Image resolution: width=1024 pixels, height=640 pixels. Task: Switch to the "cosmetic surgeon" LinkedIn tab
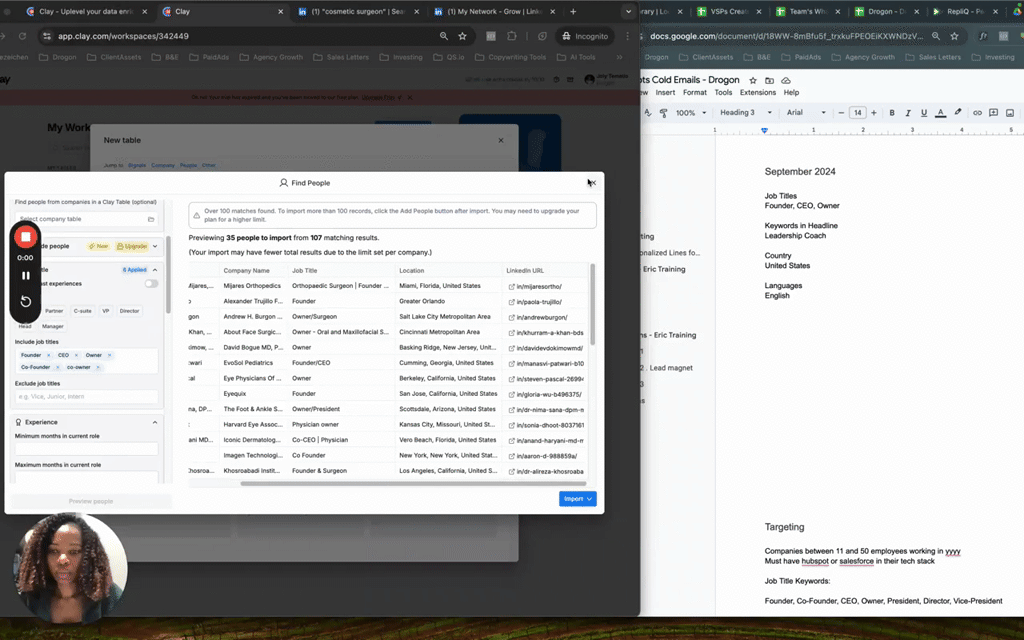click(x=348, y=12)
